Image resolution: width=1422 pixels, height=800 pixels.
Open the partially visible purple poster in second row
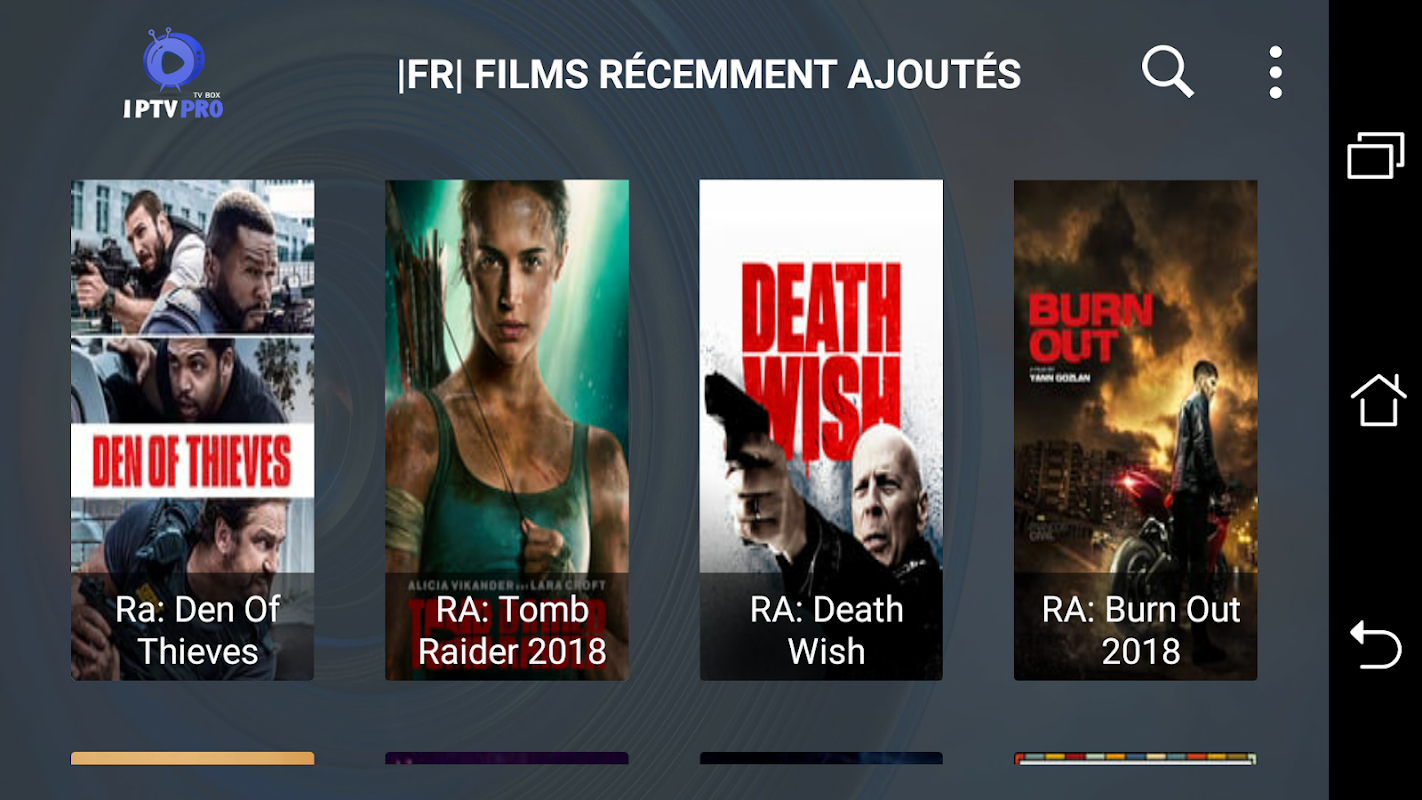(x=507, y=758)
